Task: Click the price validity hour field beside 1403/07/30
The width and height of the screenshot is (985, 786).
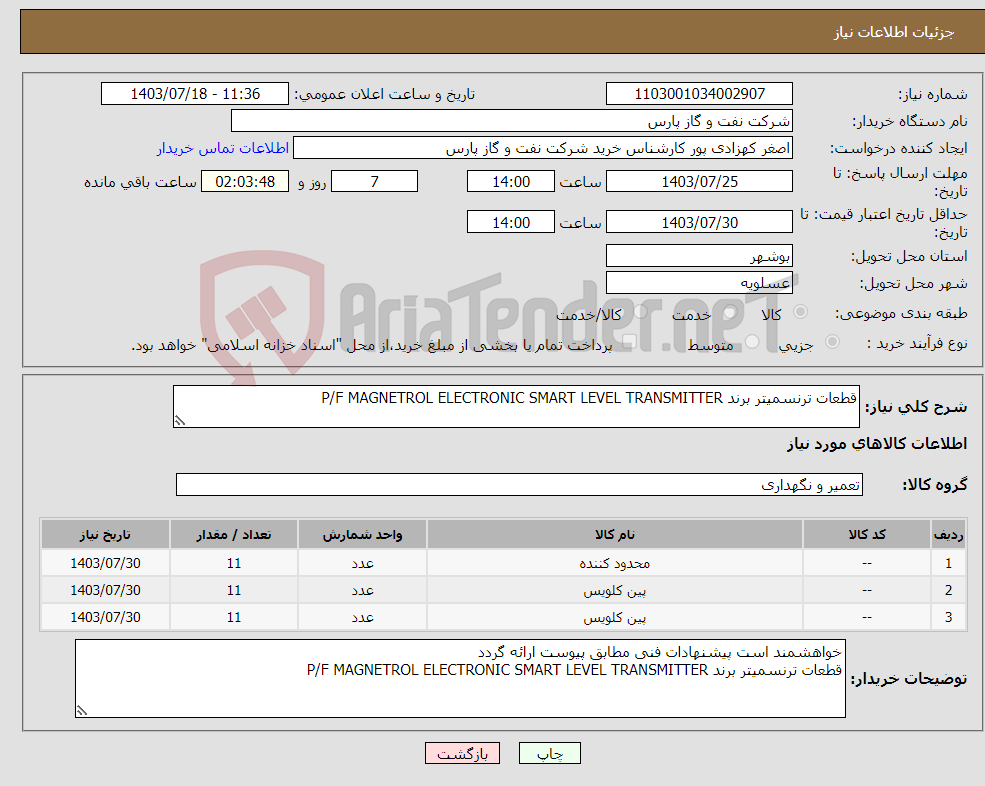Action: (x=511, y=222)
